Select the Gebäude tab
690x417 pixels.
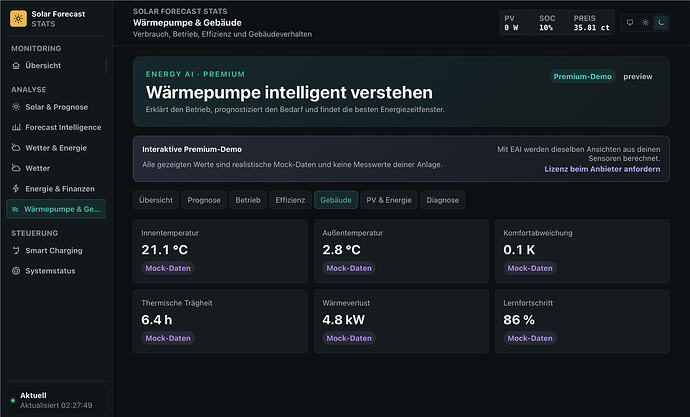tap(336, 200)
